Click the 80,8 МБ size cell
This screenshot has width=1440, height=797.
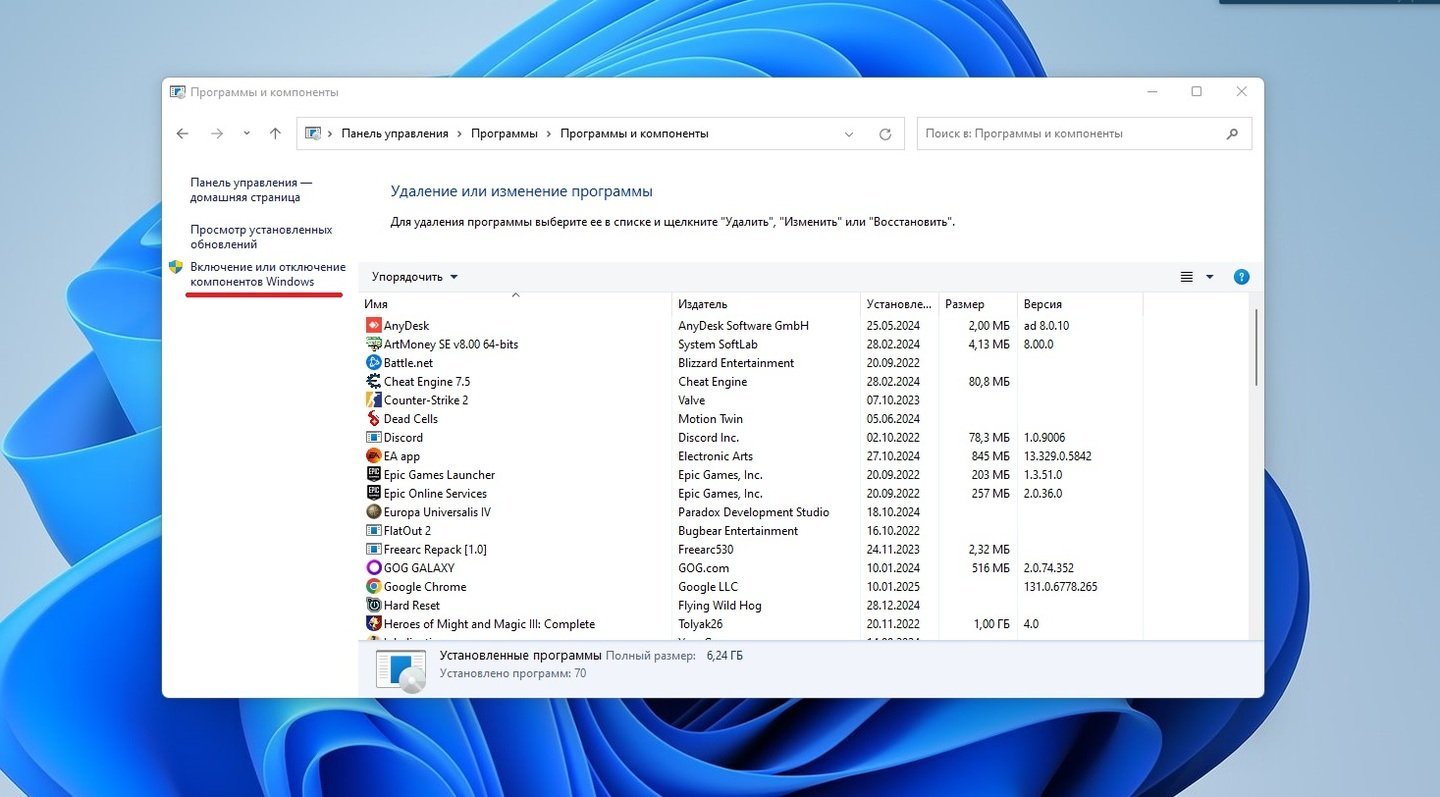[988, 381]
